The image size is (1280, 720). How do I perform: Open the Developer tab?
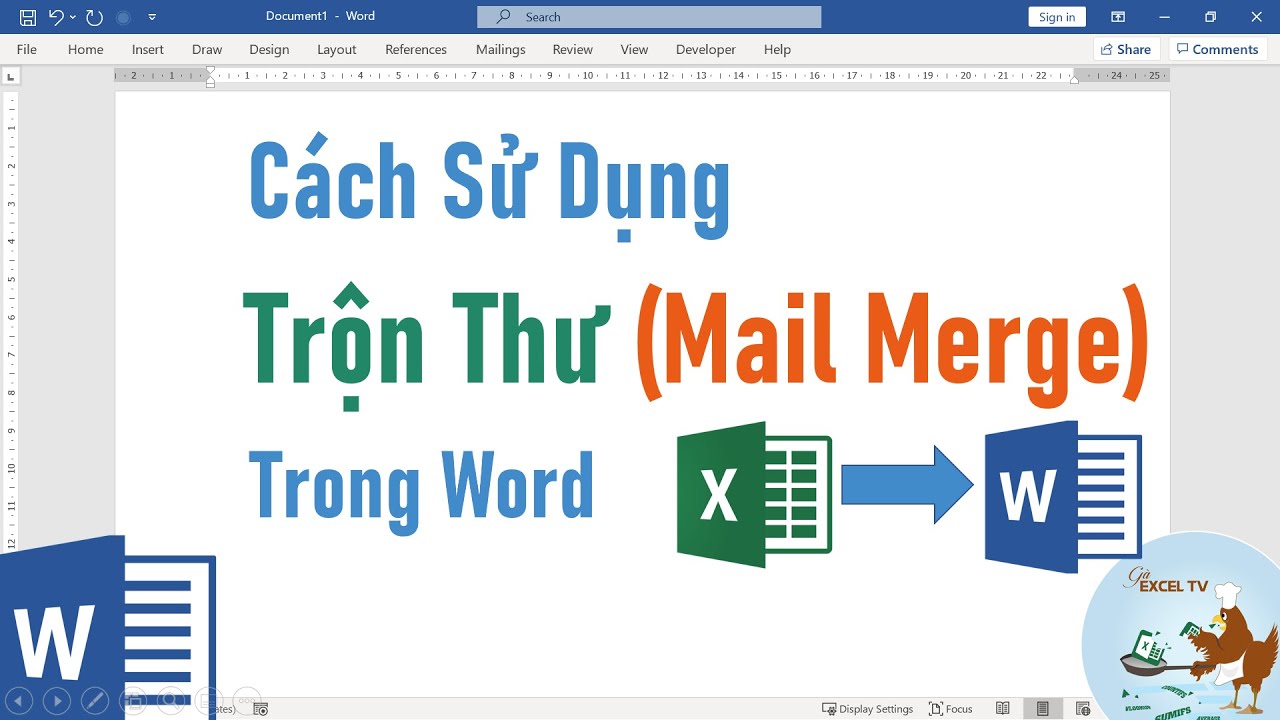706,49
